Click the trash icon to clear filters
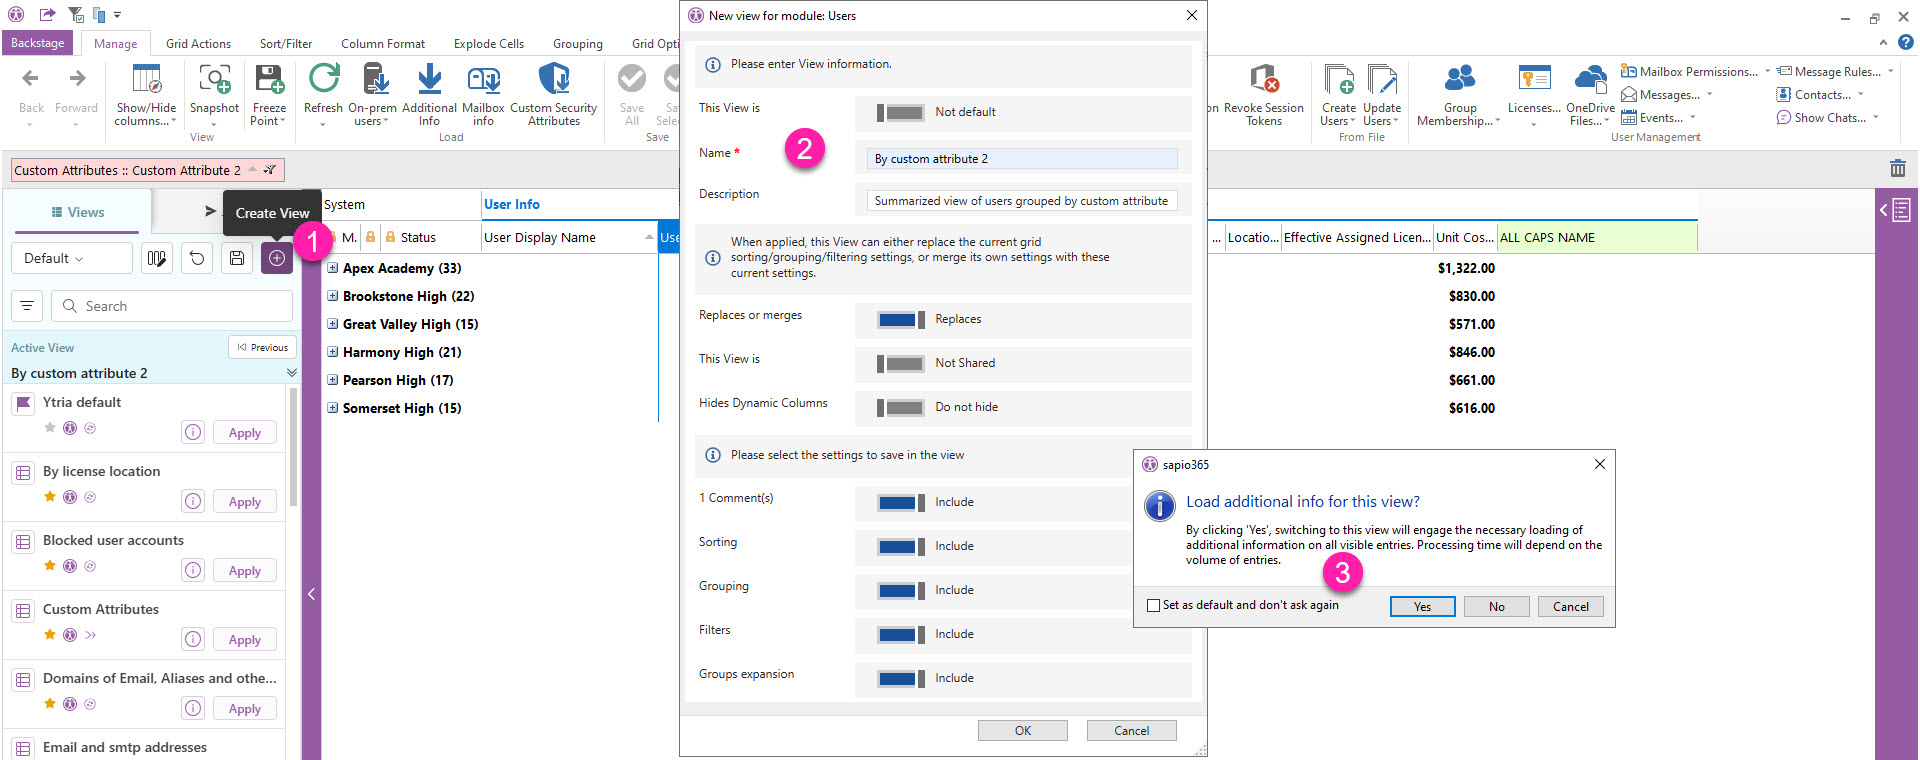This screenshot has height=760, width=1920. coord(1897,169)
